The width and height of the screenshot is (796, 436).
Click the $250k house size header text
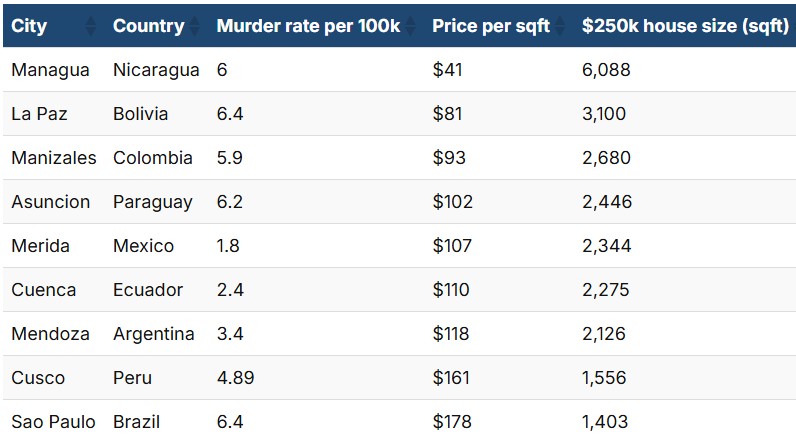click(x=684, y=26)
